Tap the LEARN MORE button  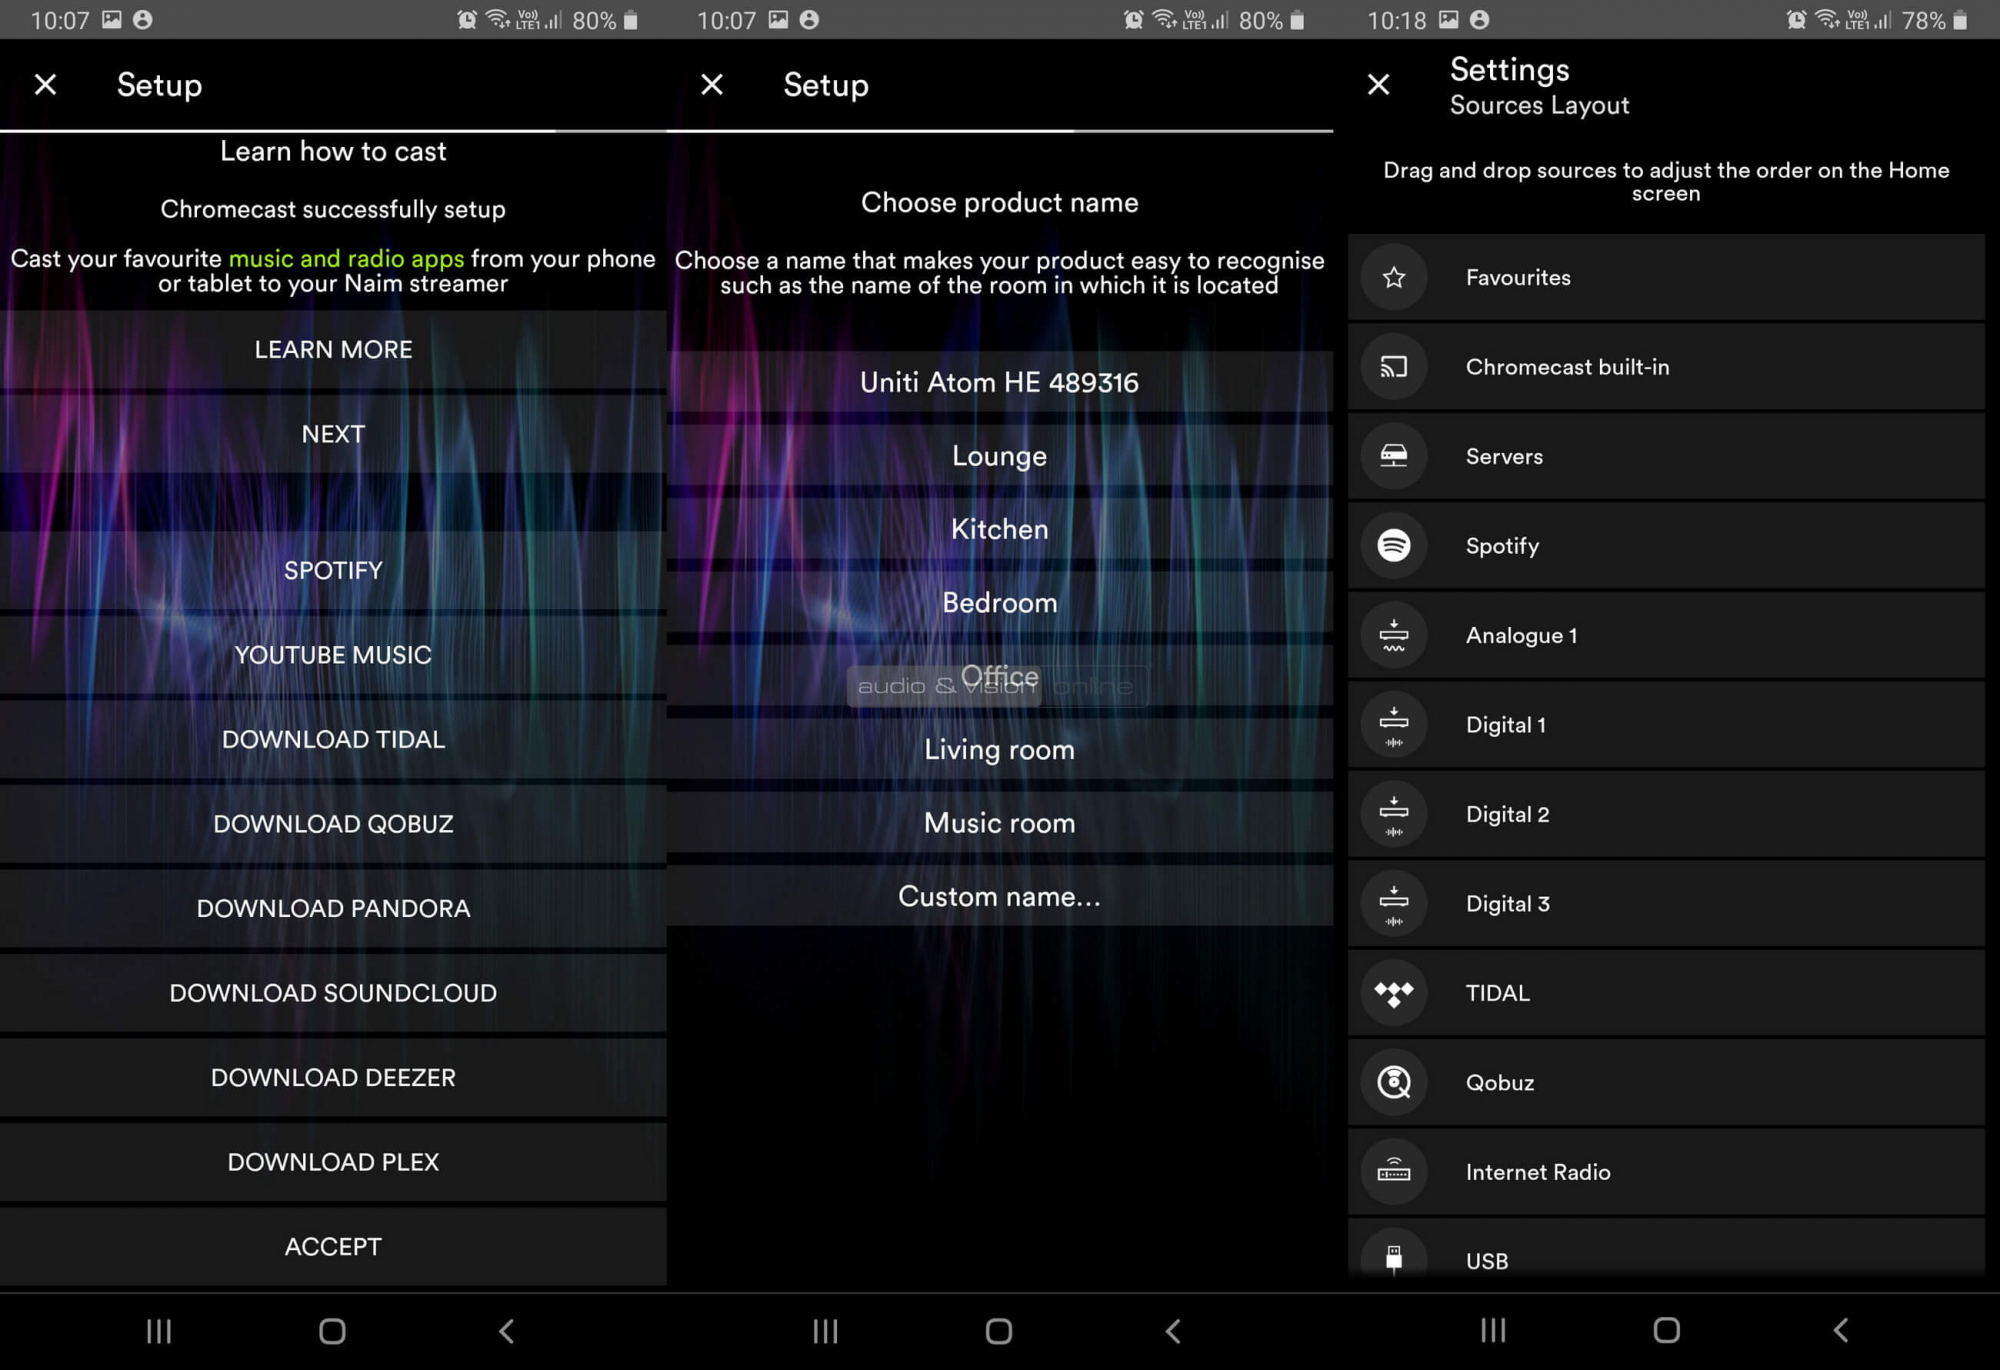coord(333,349)
